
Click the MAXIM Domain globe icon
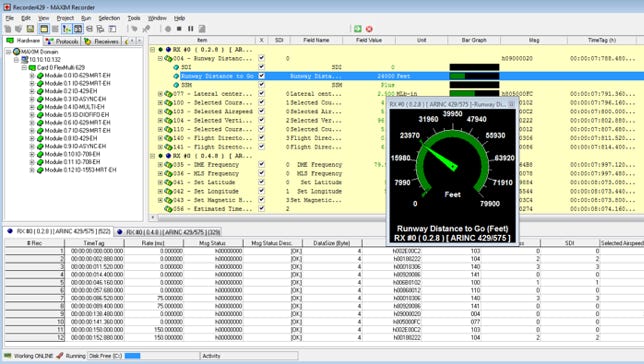coord(16,52)
